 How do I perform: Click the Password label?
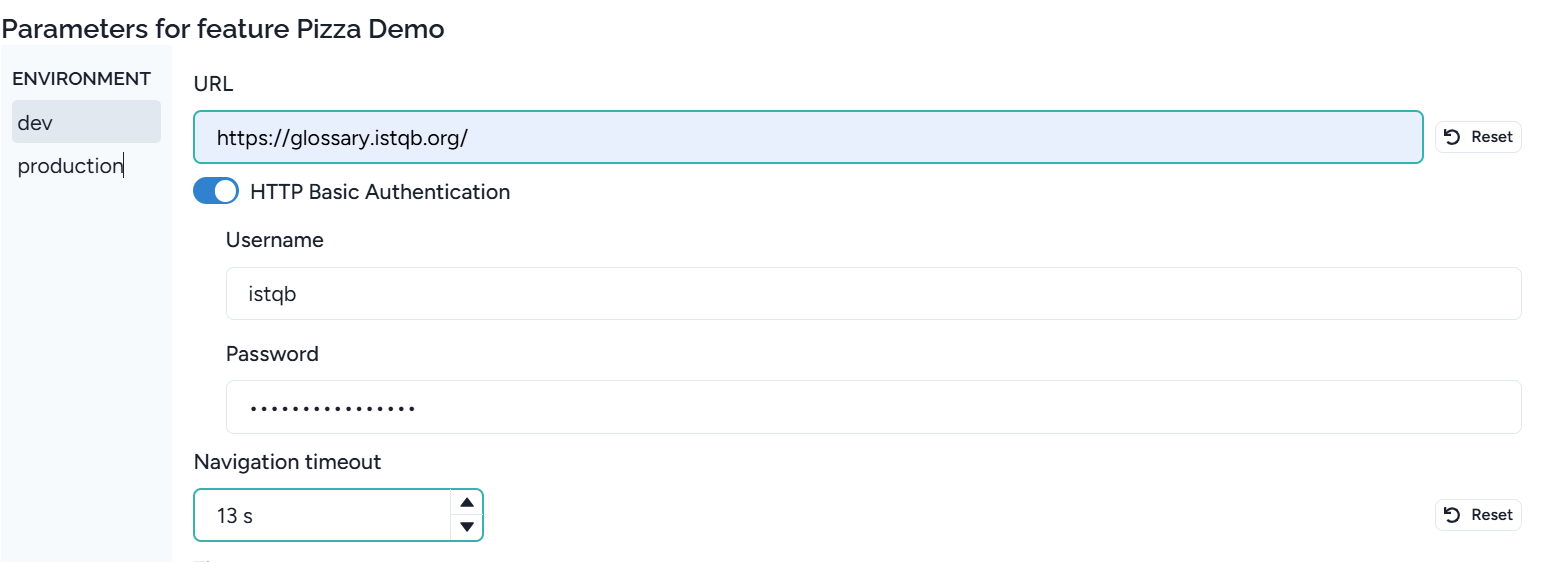(272, 354)
